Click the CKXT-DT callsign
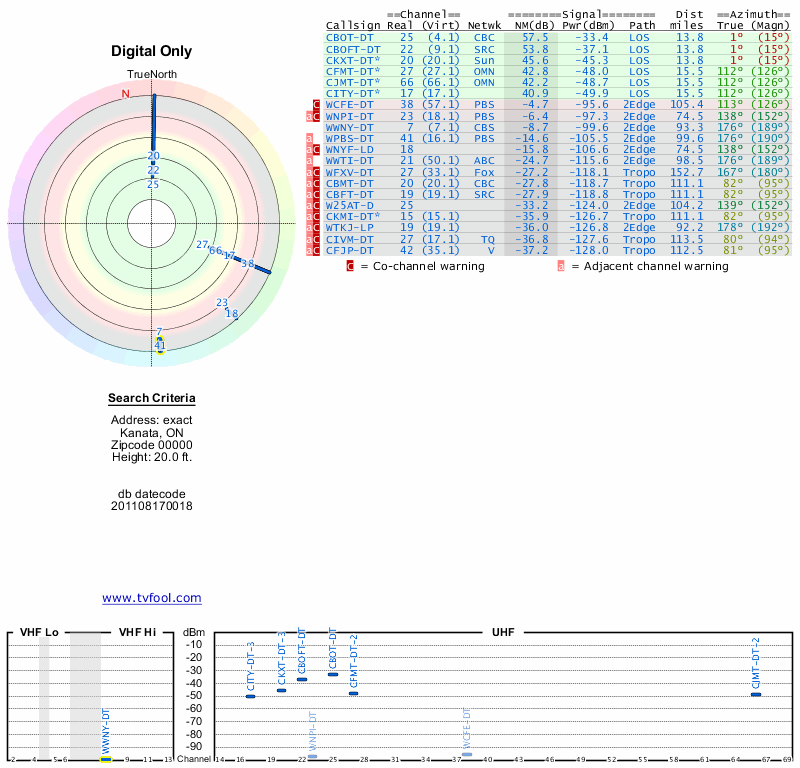The height and width of the screenshot is (768, 800). coord(353,60)
